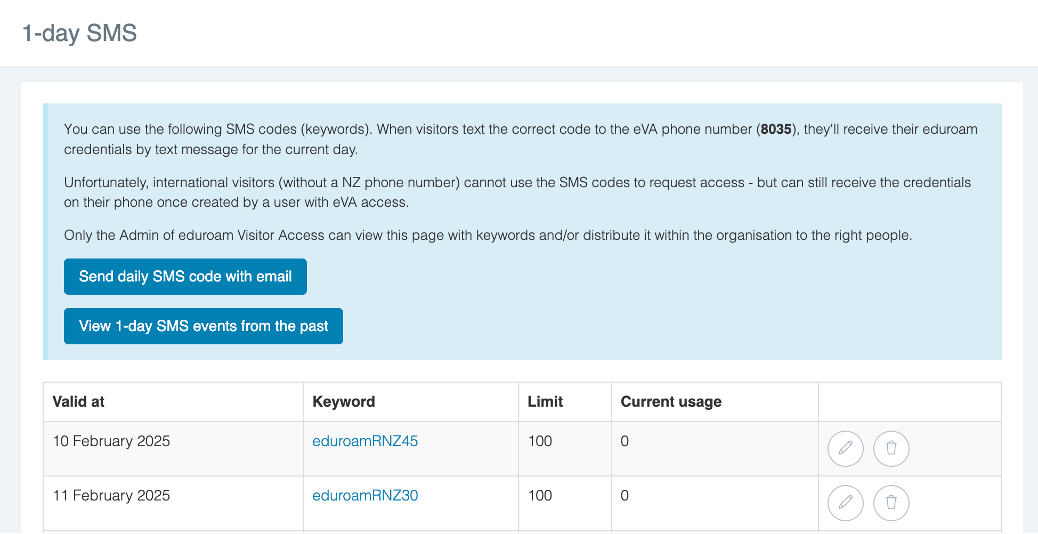The image size is (1038, 534).
Task: Click pencil icon for 11 February 2025
Action: pos(846,503)
